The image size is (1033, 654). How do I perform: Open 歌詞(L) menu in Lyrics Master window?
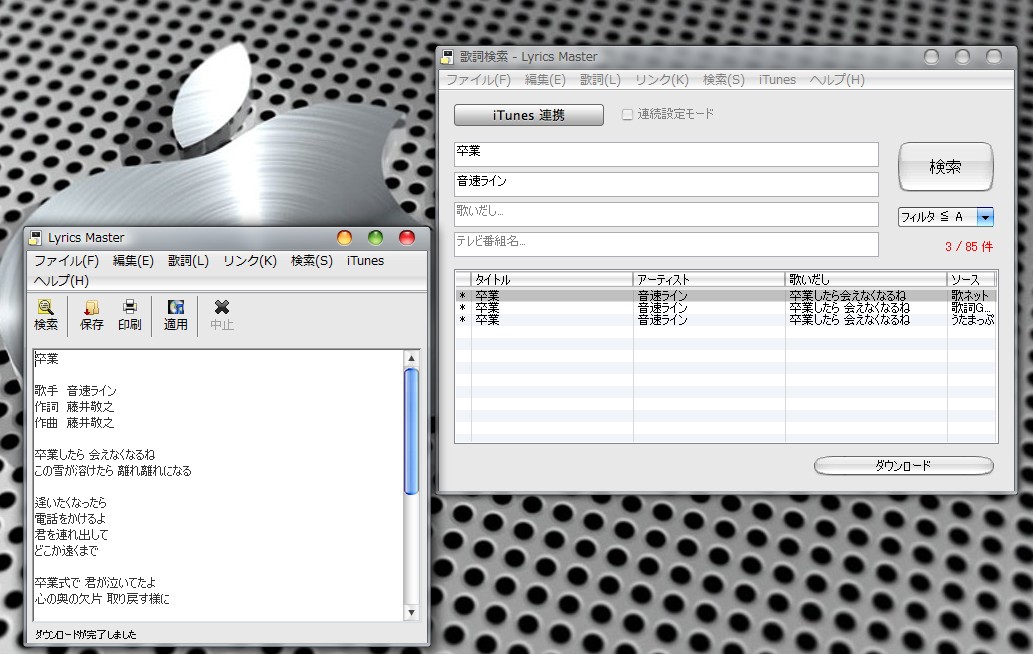click(188, 261)
